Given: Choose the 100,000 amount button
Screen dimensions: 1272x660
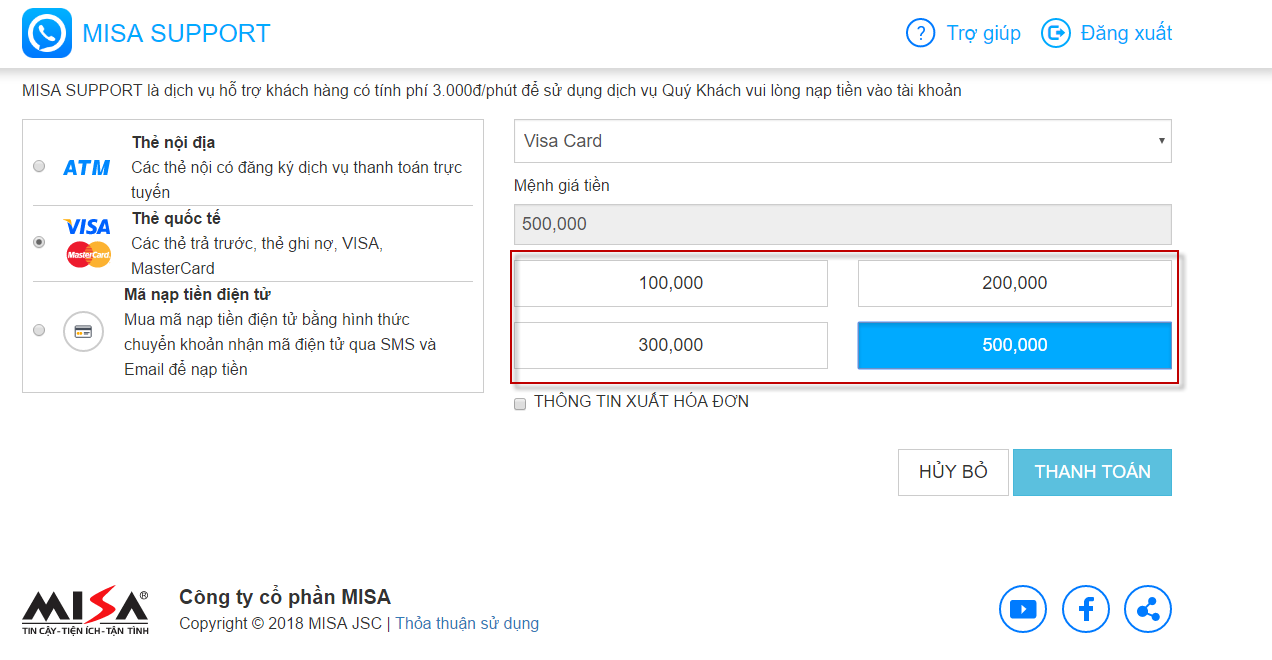Looking at the screenshot, I should (671, 284).
